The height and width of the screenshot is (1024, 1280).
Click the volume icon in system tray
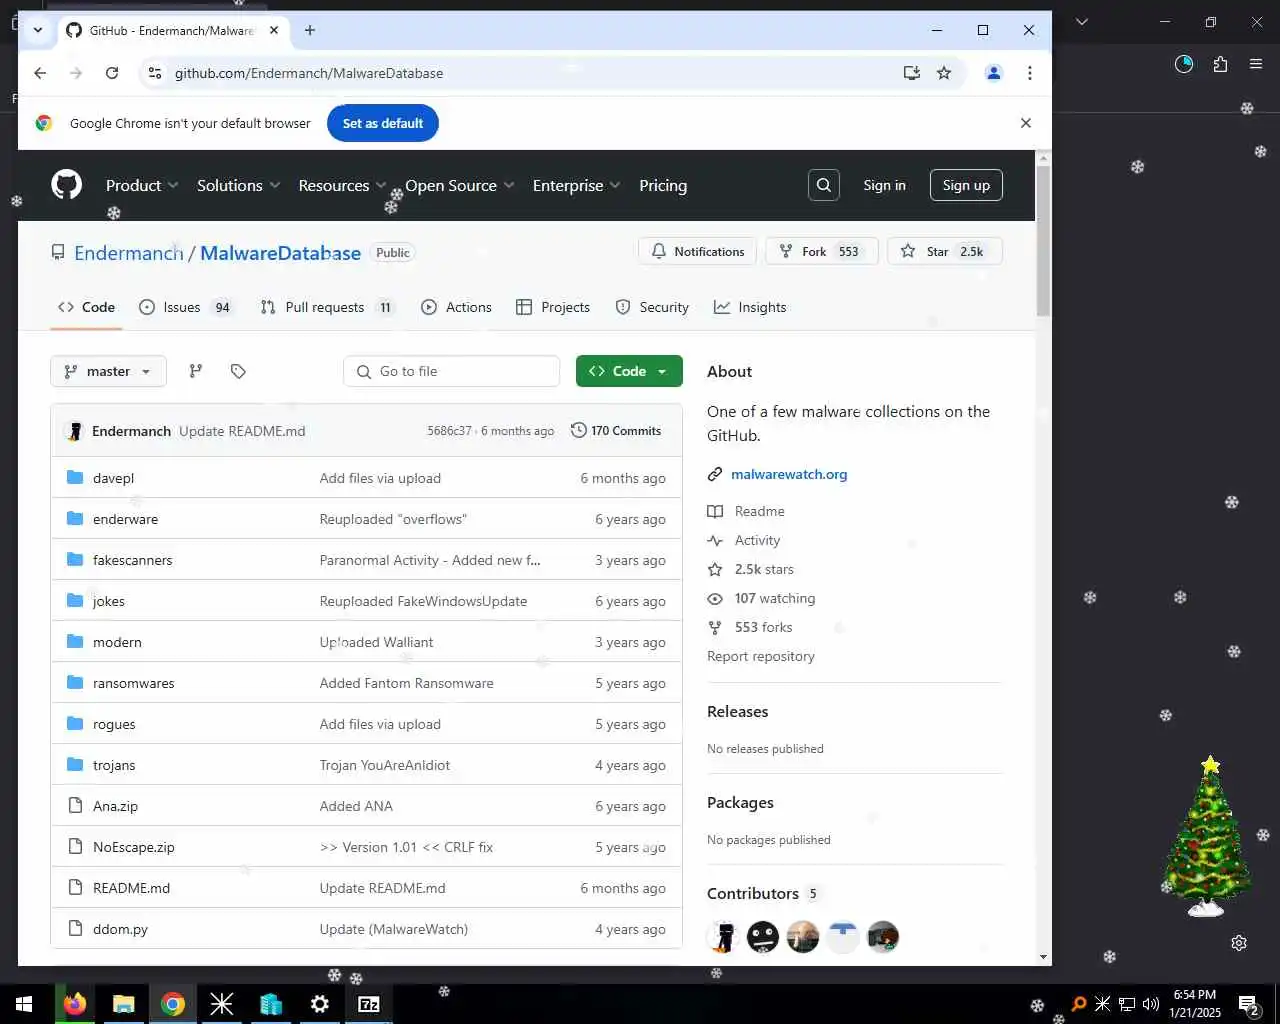[x=1151, y=1004]
